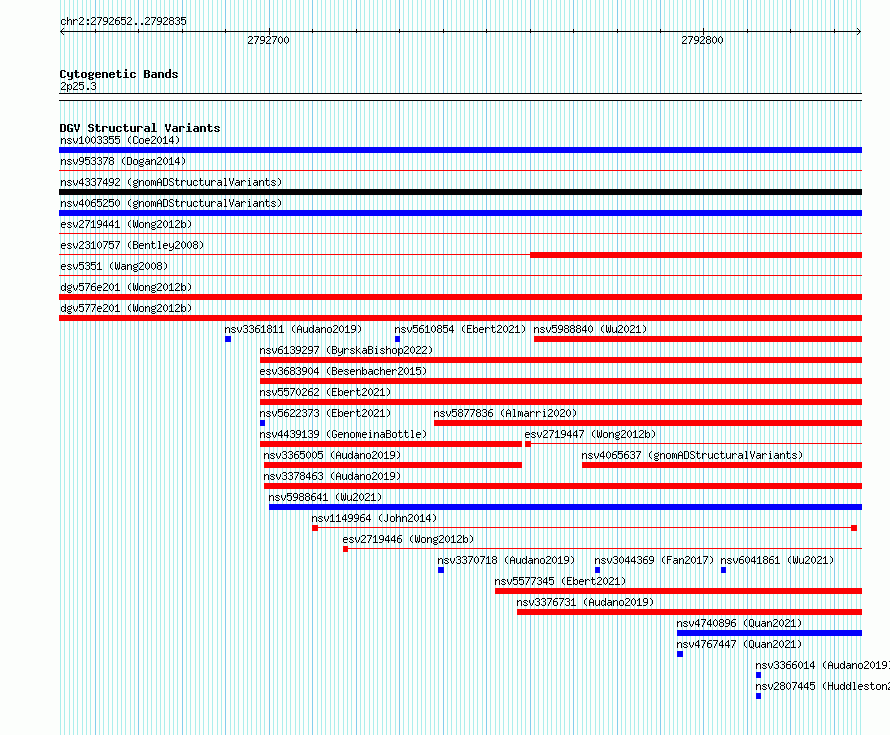The width and height of the screenshot is (890, 735).
Task: Select the blue square marker under nsv4767447
Action: pos(680,654)
